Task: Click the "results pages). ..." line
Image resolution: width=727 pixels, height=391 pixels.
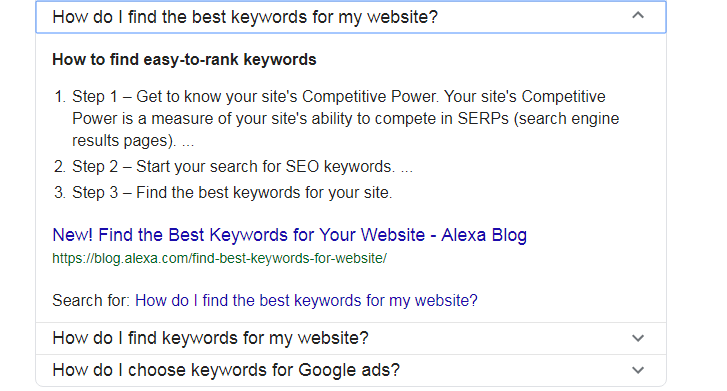Action: tap(133, 141)
